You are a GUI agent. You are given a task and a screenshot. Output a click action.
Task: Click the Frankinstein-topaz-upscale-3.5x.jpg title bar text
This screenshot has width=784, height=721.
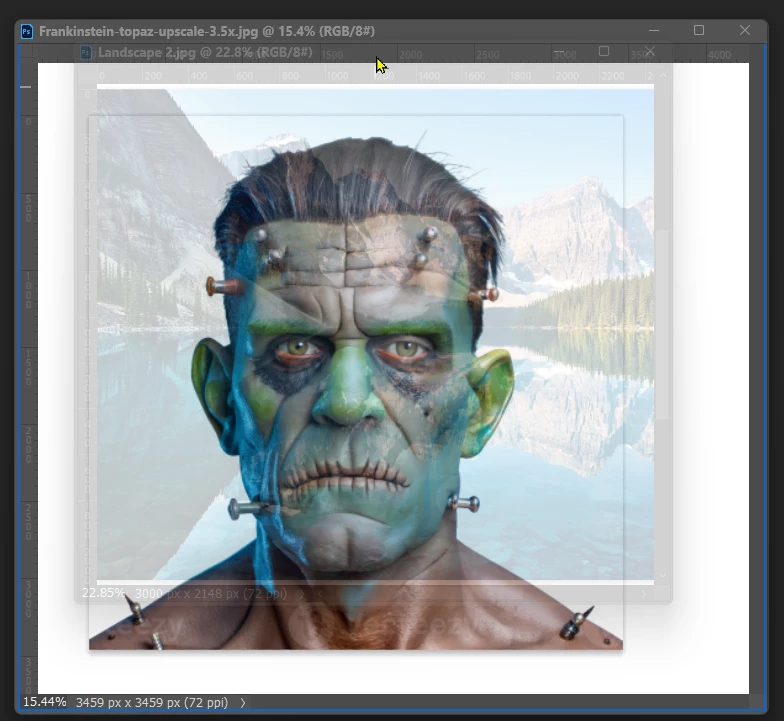[x=207, y=32]
